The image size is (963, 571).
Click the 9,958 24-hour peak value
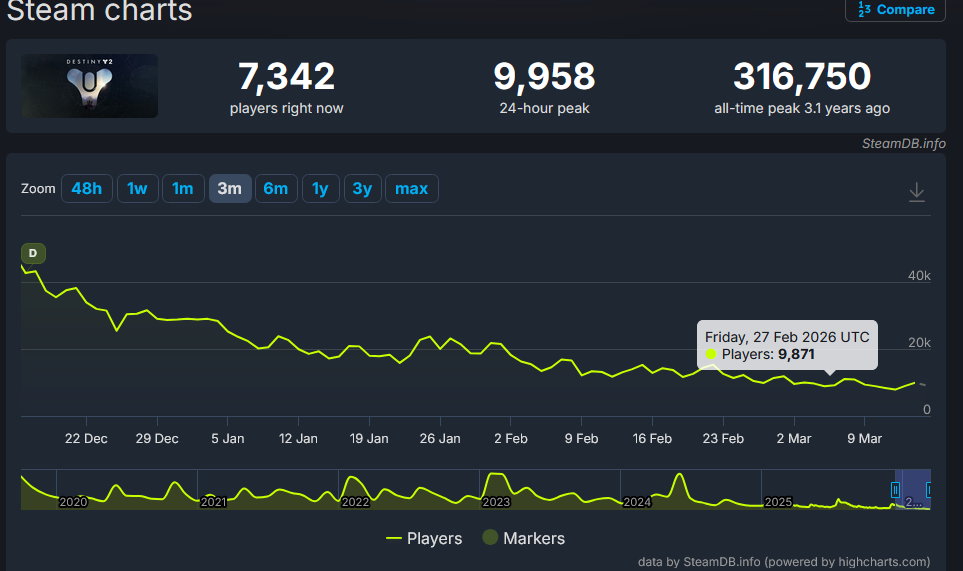tap(544, 77)
